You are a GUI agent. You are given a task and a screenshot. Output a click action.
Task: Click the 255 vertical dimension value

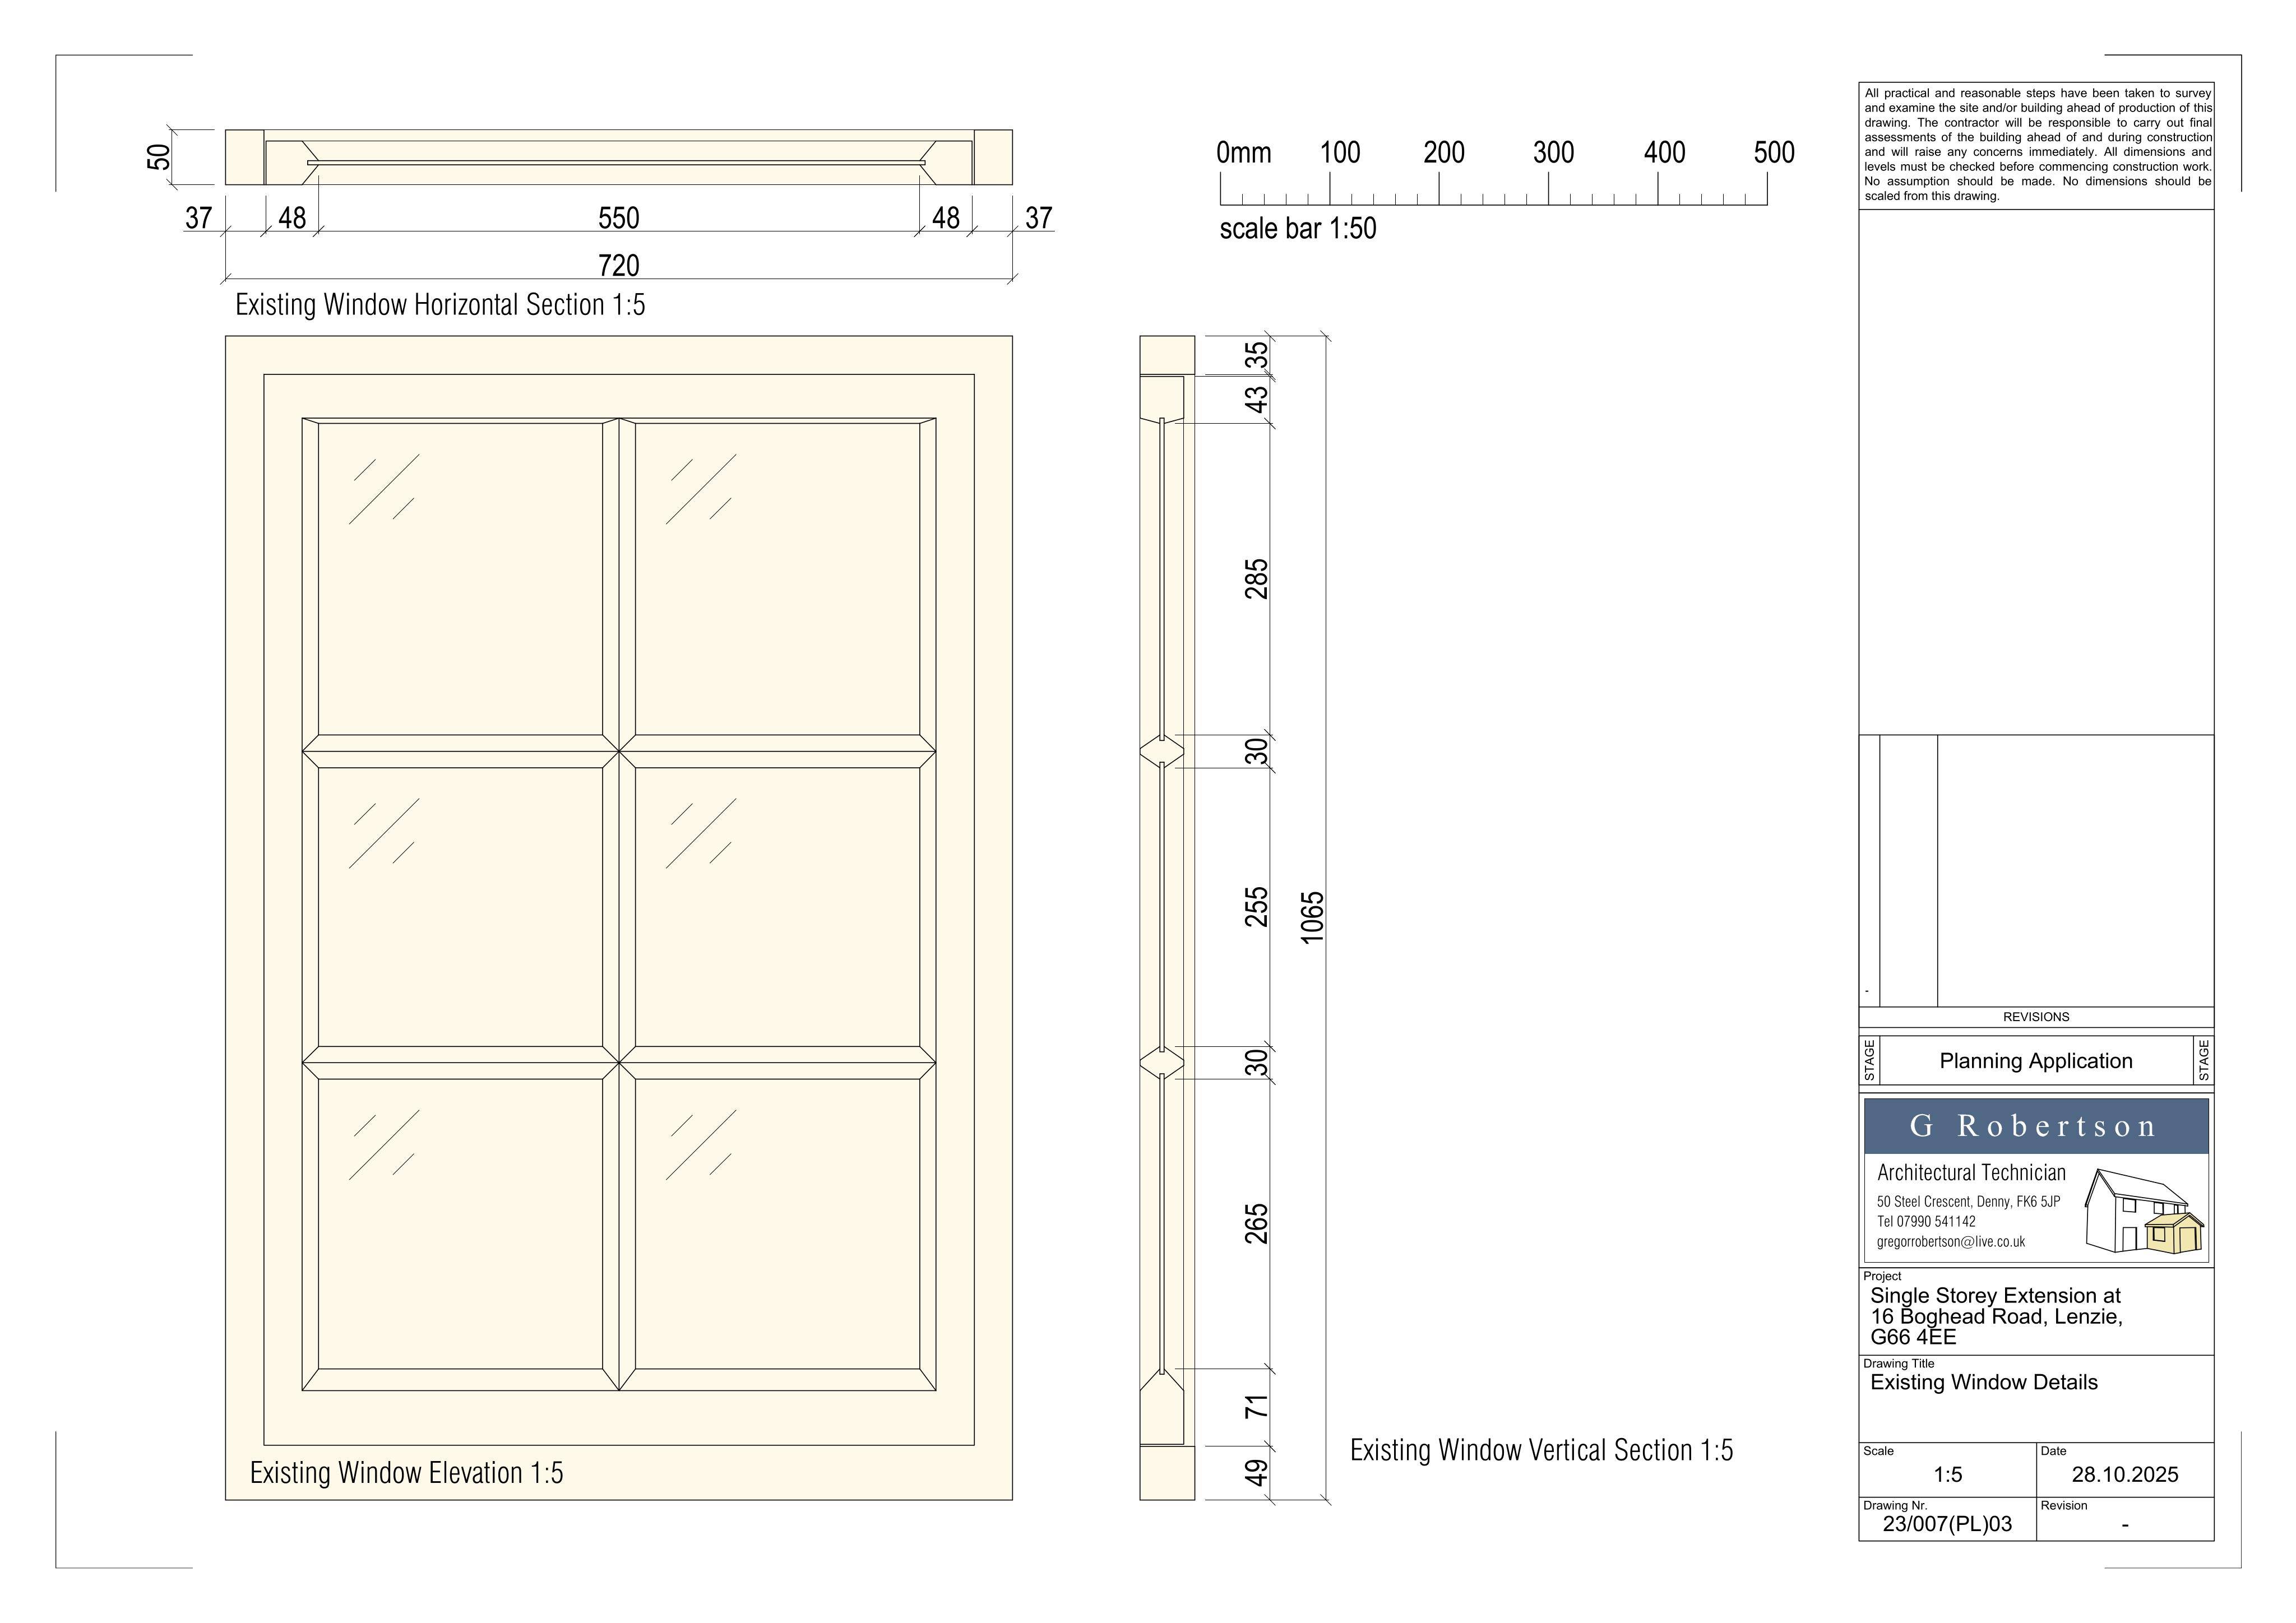pos(1256,907)
